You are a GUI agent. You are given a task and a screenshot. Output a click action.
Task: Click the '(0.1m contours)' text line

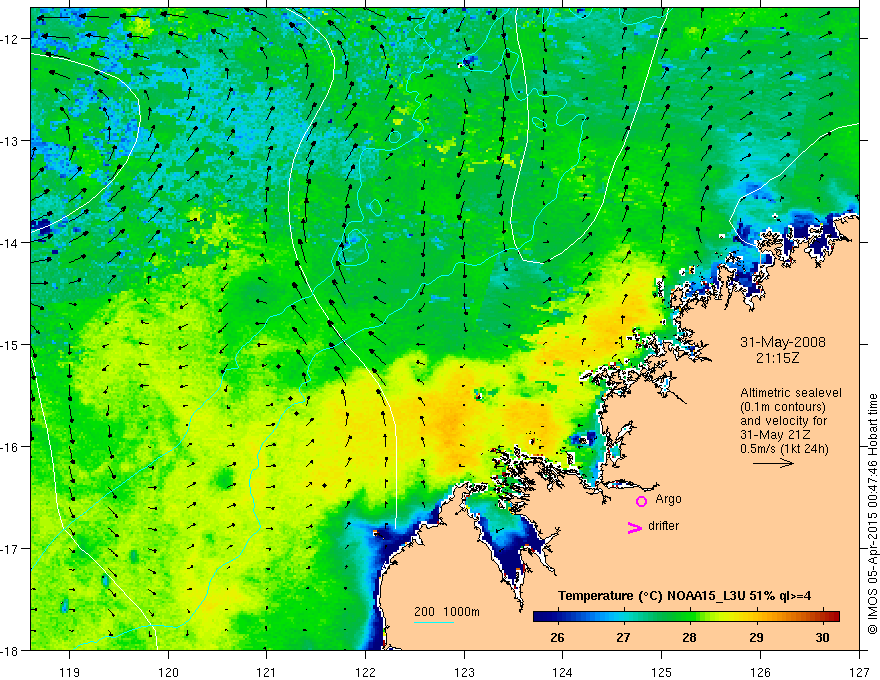tap(782, 407)
